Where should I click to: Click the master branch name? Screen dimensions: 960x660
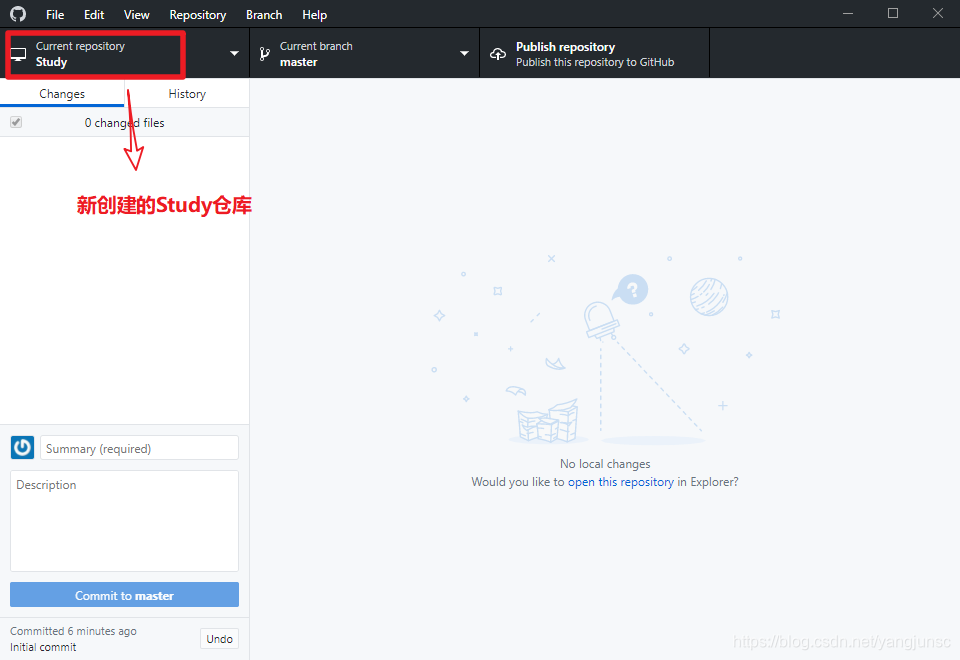(299, 62)
